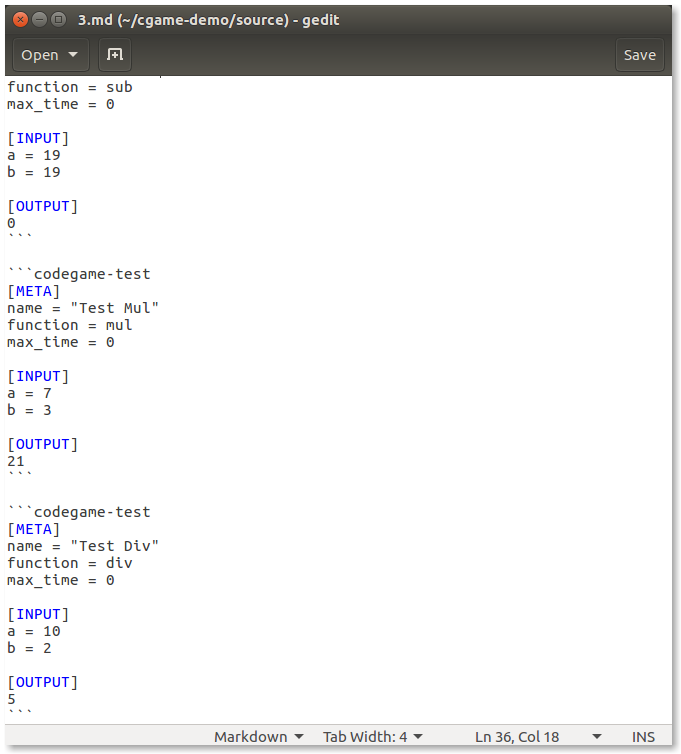Viewport: 681px width, 754px height.
Task: Click the line 'function = div'
Action: point(70,563)
